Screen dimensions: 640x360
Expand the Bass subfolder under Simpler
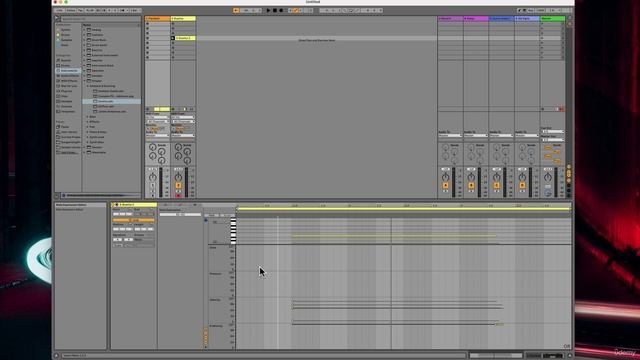pos(88,117)
